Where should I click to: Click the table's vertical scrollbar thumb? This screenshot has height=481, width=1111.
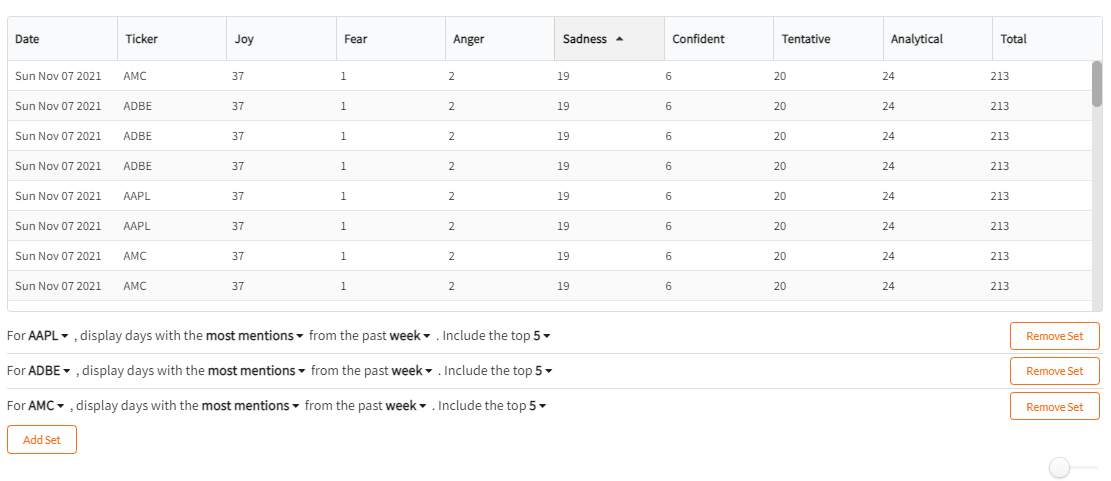coord(1097,84)
